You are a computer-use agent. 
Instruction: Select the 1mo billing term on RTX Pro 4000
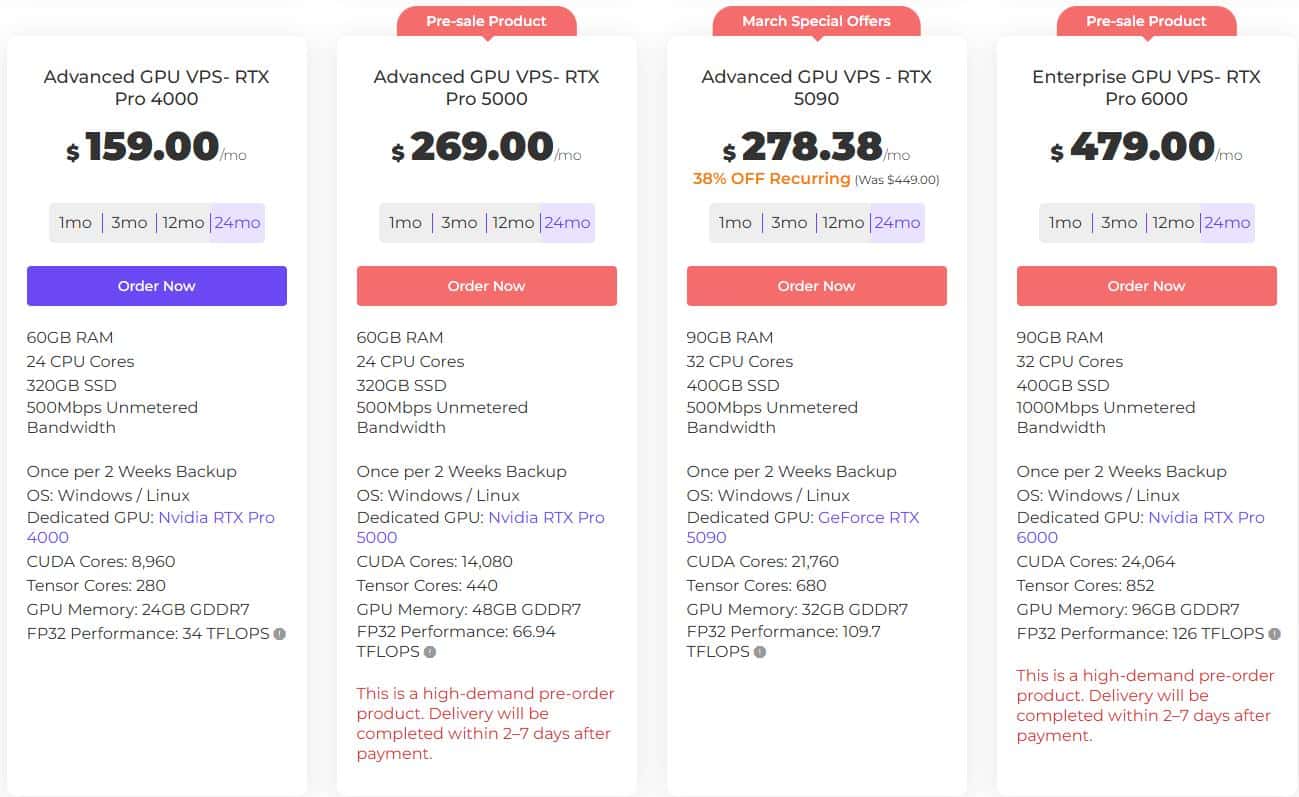pyautogui.click(x=75, y=222)
